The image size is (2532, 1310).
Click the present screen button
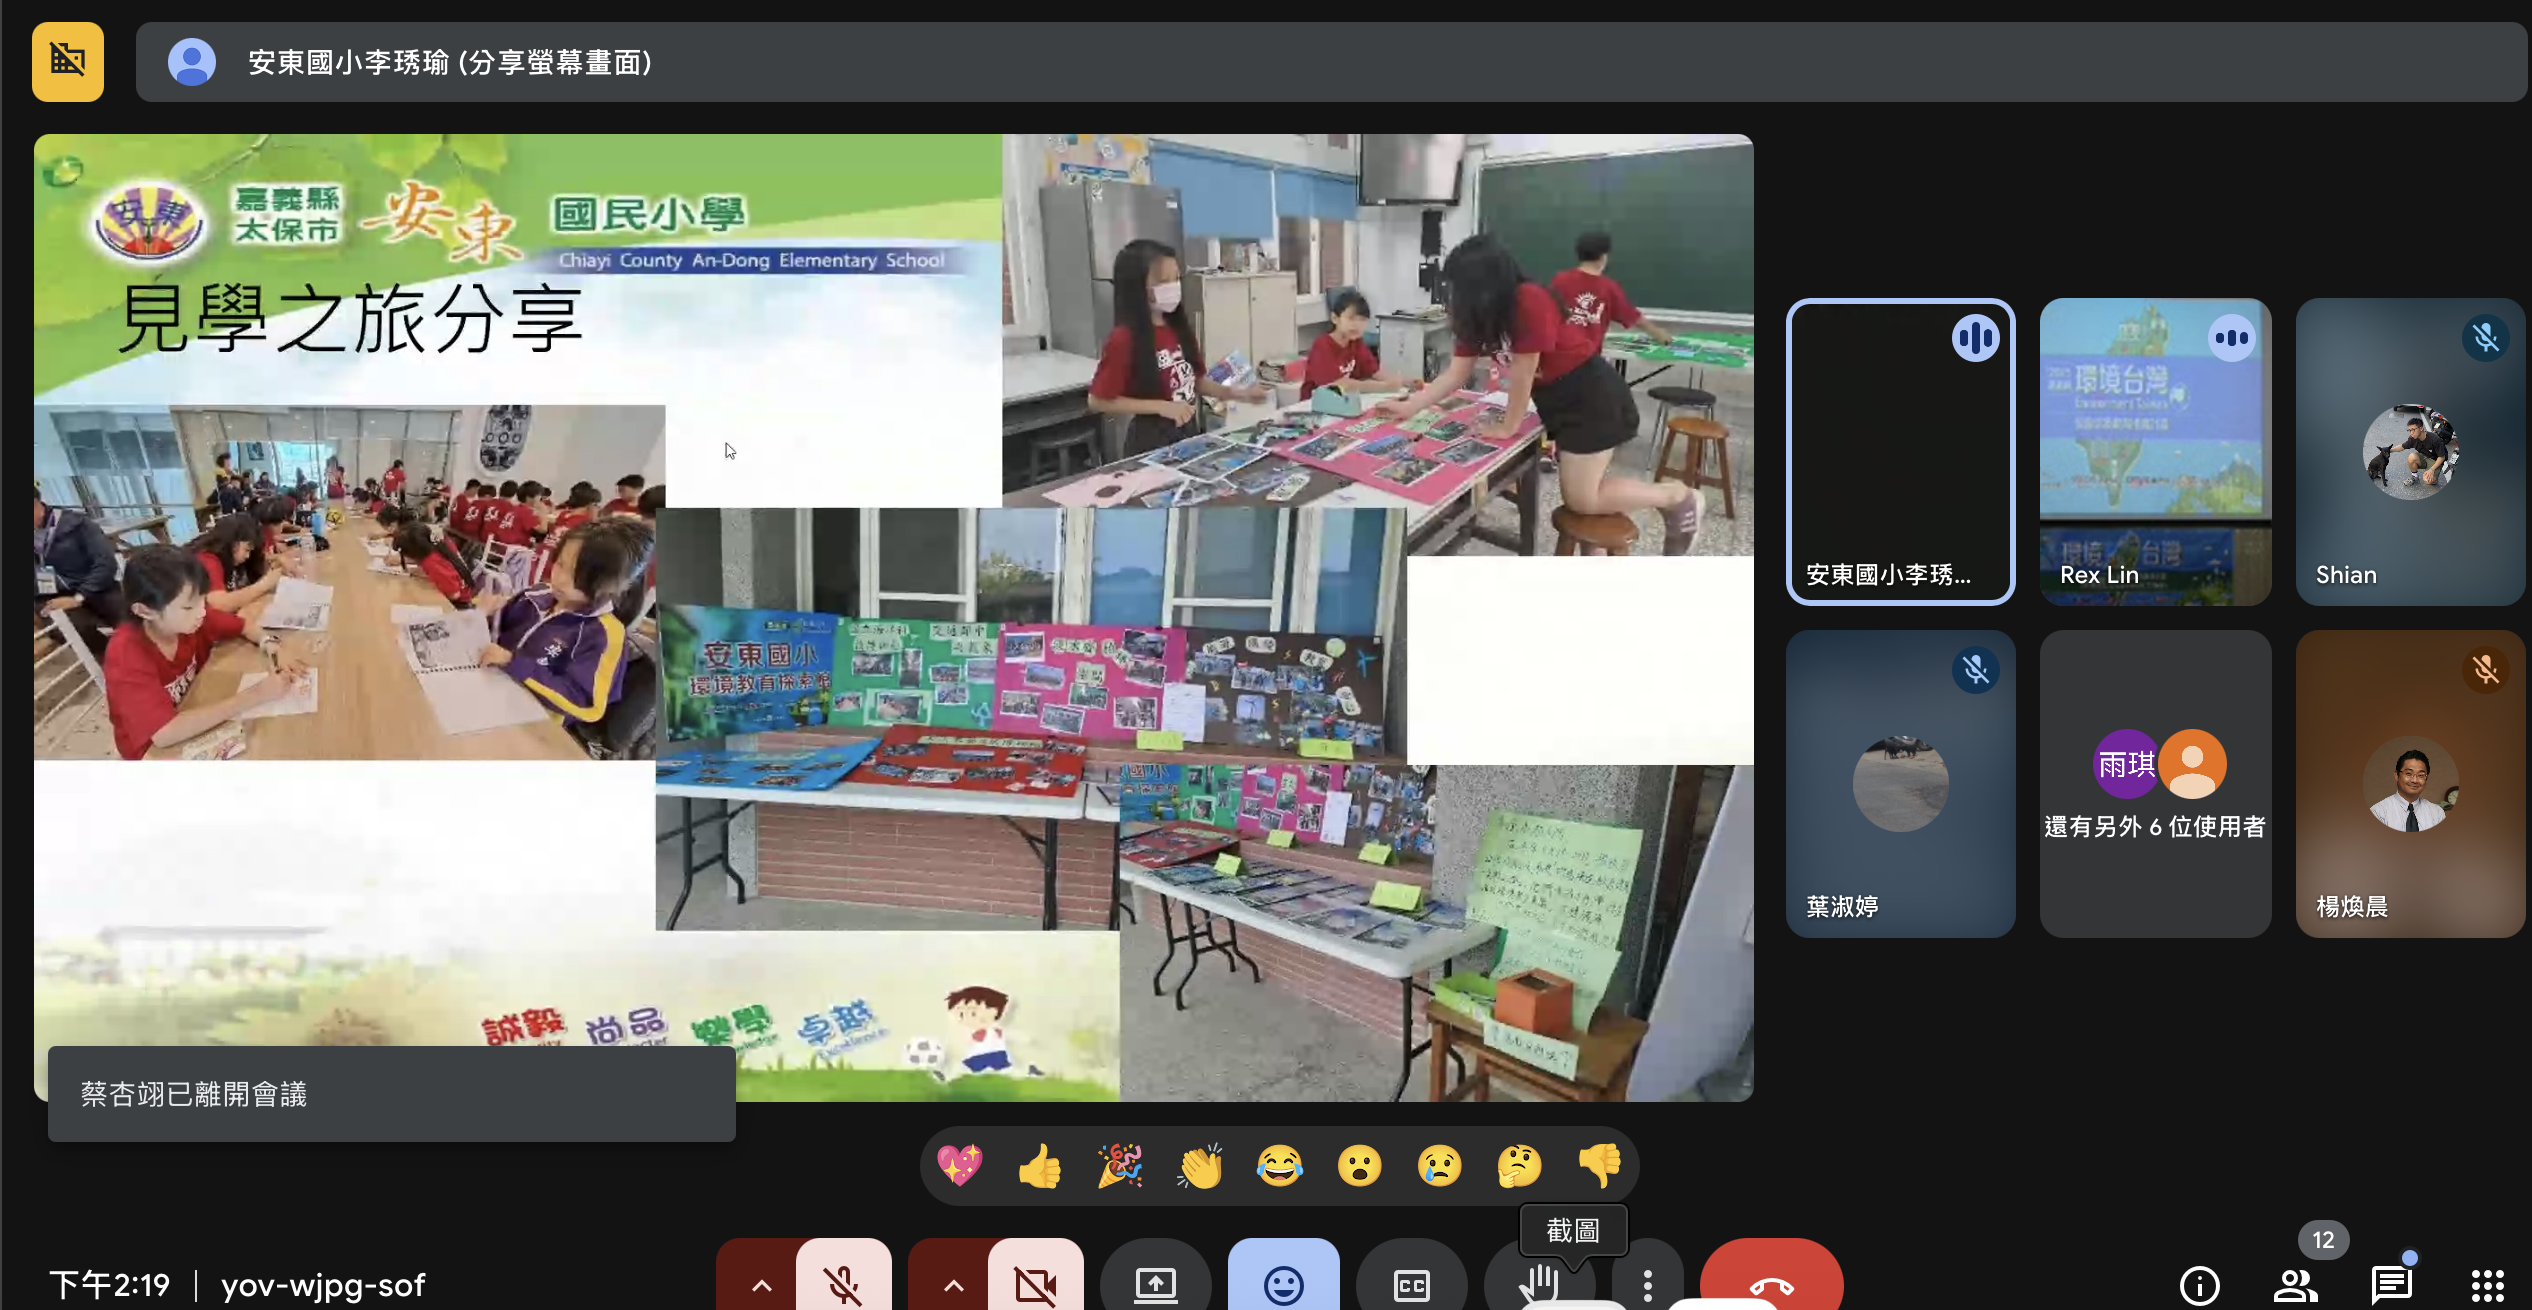[x=1155, y=1285]
